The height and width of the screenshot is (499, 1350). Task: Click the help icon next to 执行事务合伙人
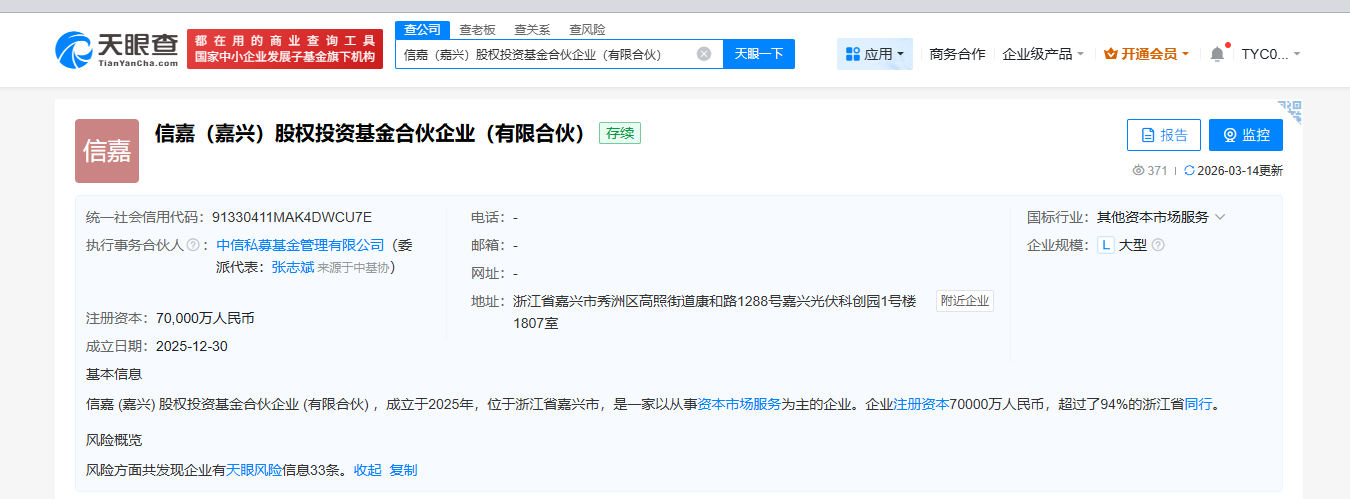193,245
